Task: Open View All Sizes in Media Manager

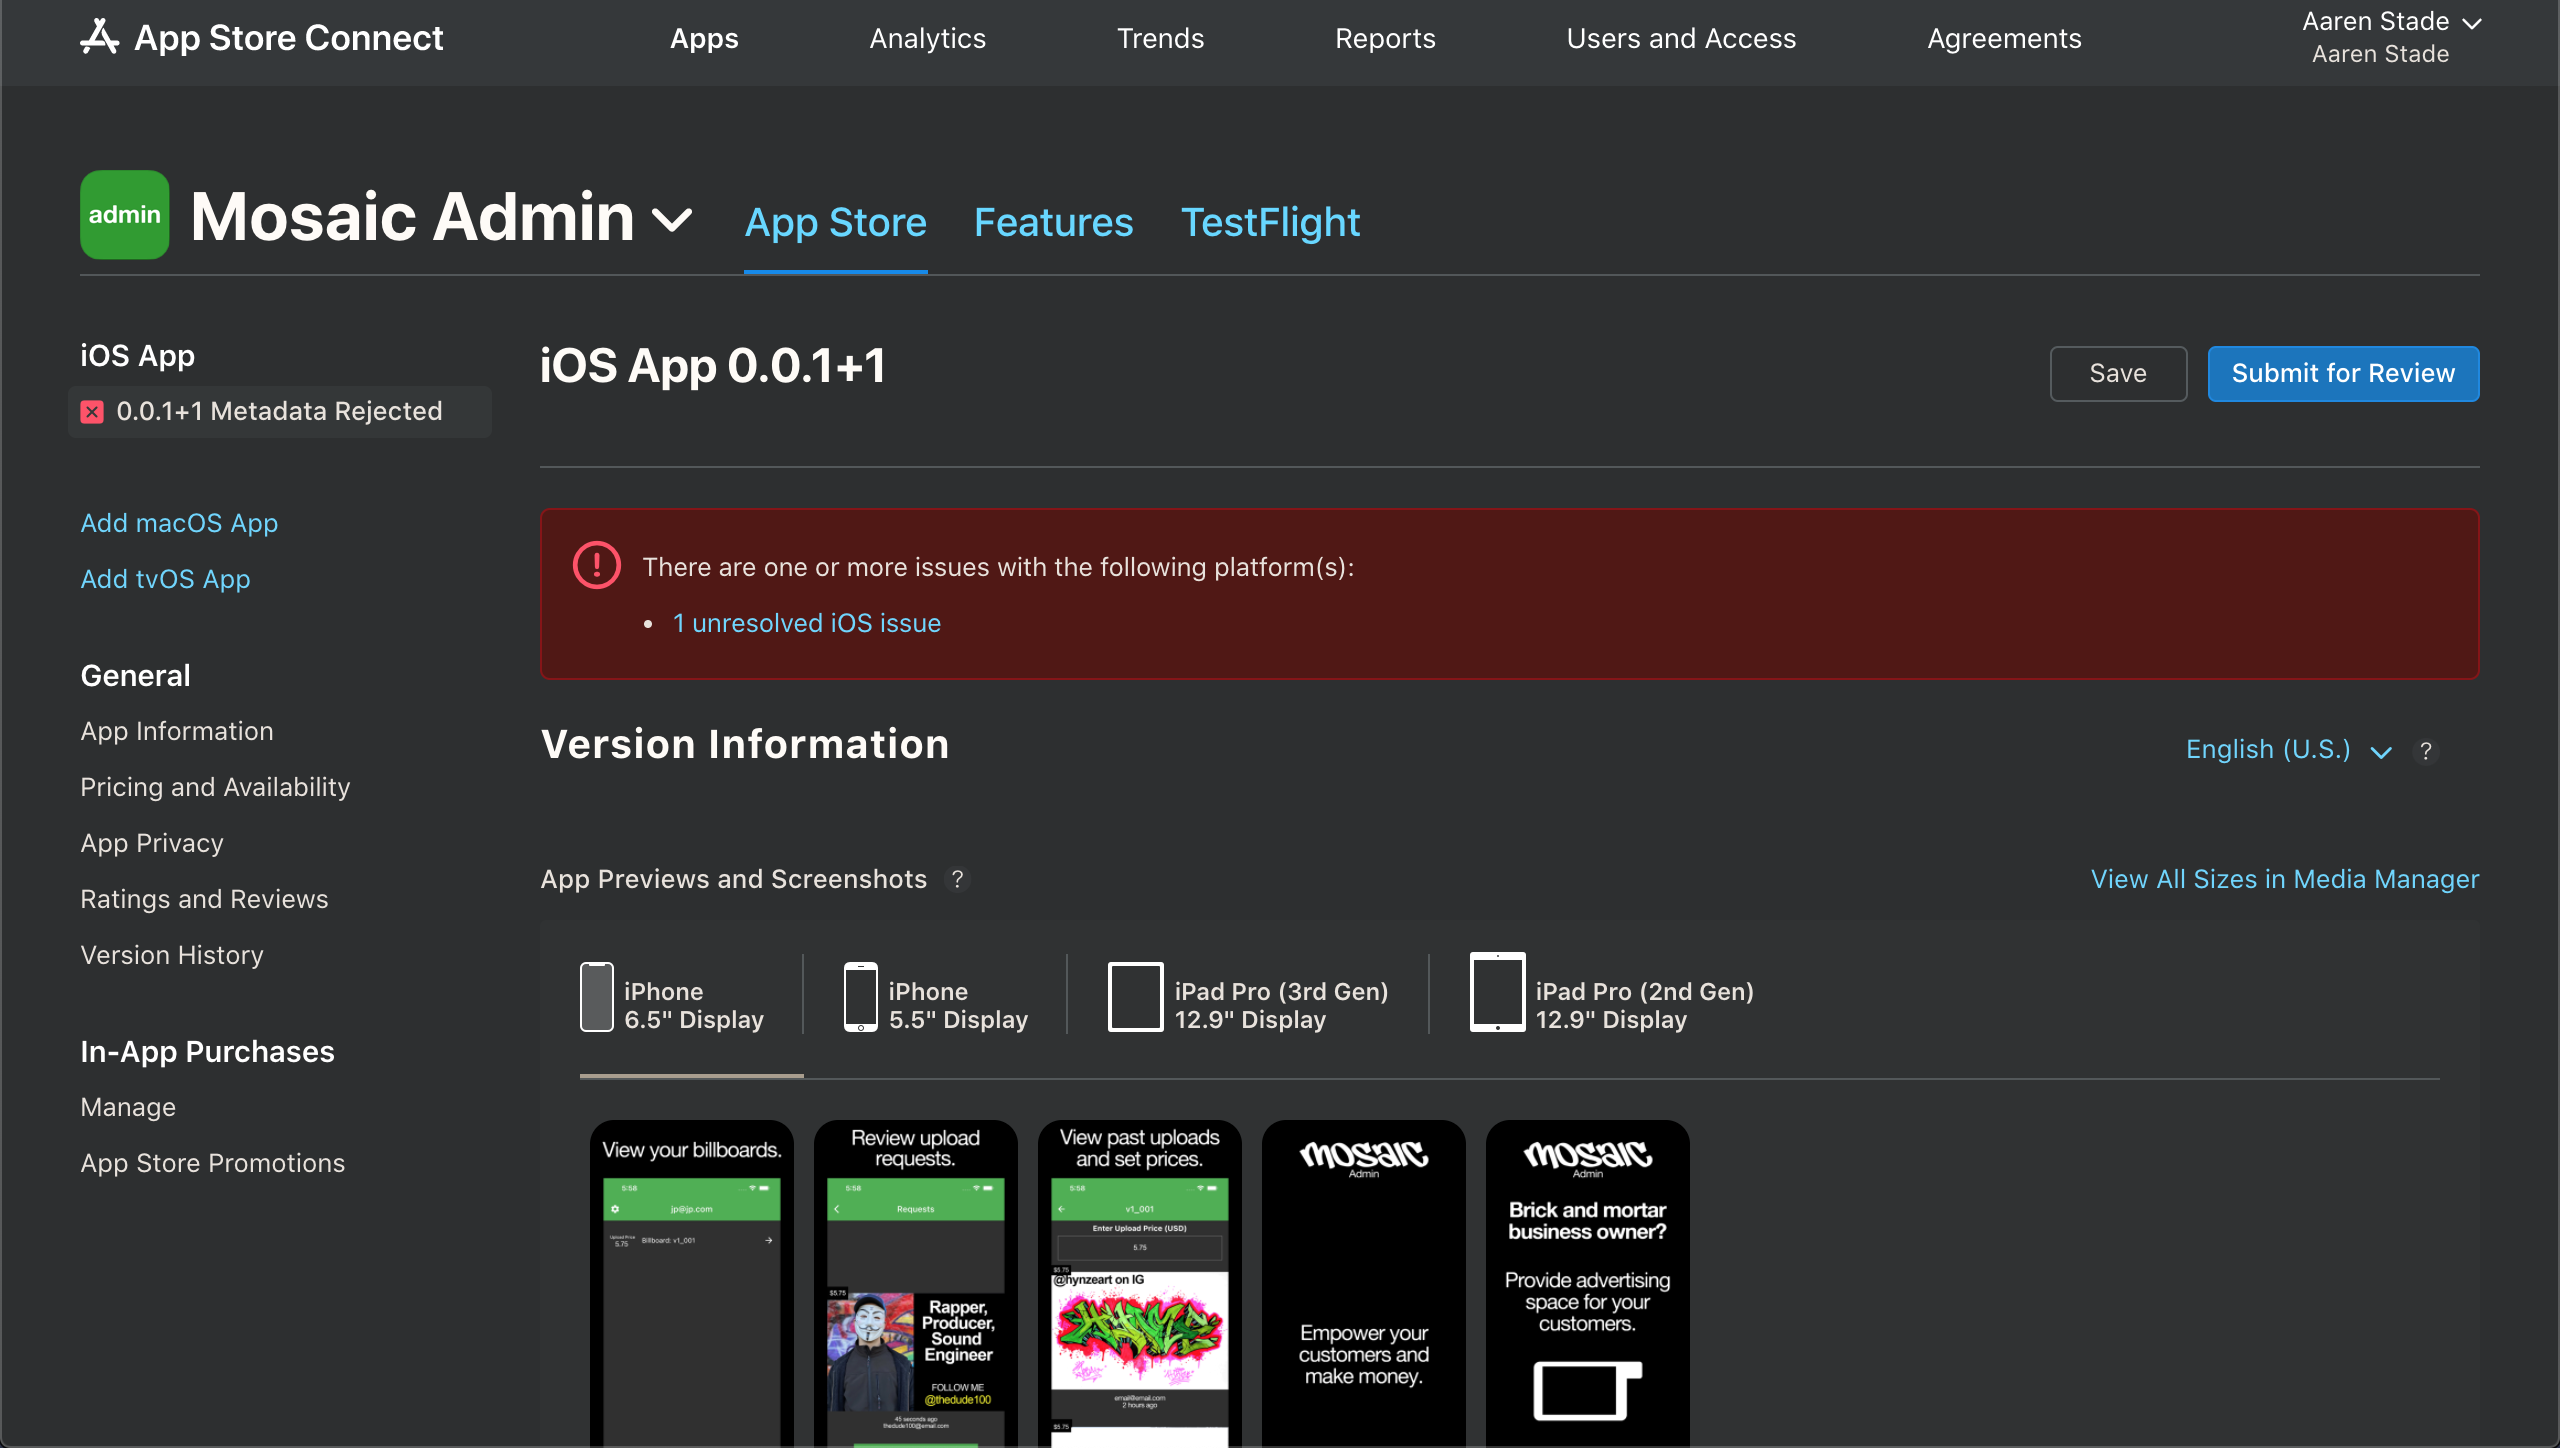Action: point(2284,879)
